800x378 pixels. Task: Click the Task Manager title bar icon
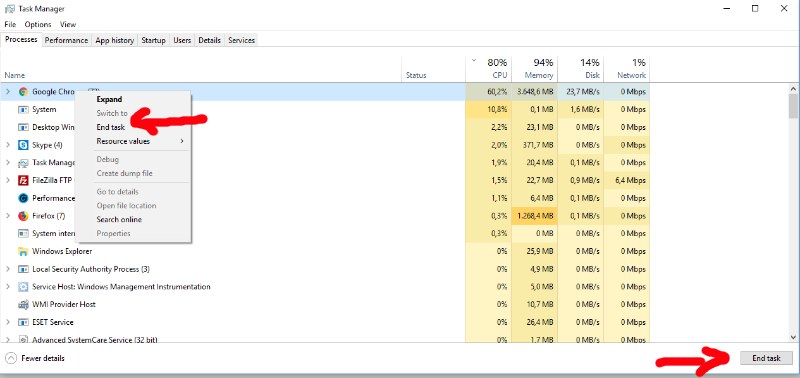10,9
